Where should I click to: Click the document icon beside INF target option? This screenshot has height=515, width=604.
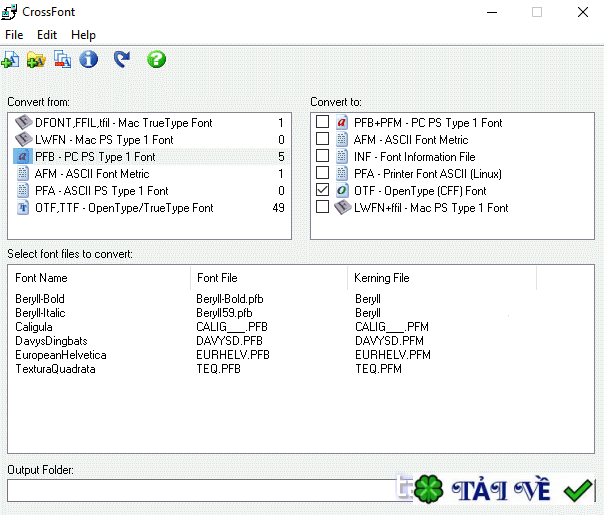342,156
